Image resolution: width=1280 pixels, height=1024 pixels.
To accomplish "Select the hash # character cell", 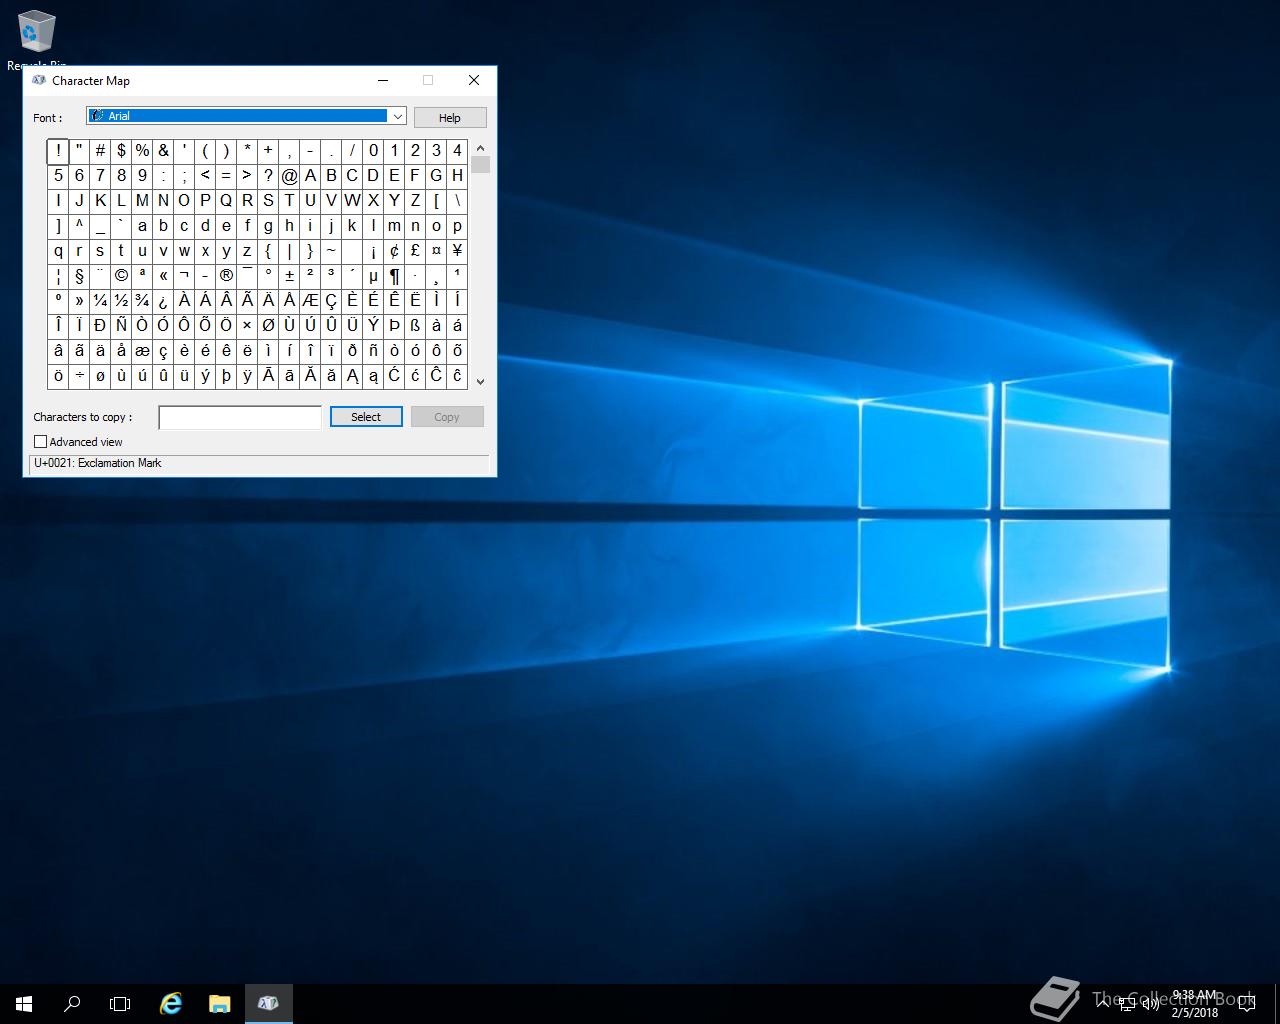I will [x=100, y=151].
